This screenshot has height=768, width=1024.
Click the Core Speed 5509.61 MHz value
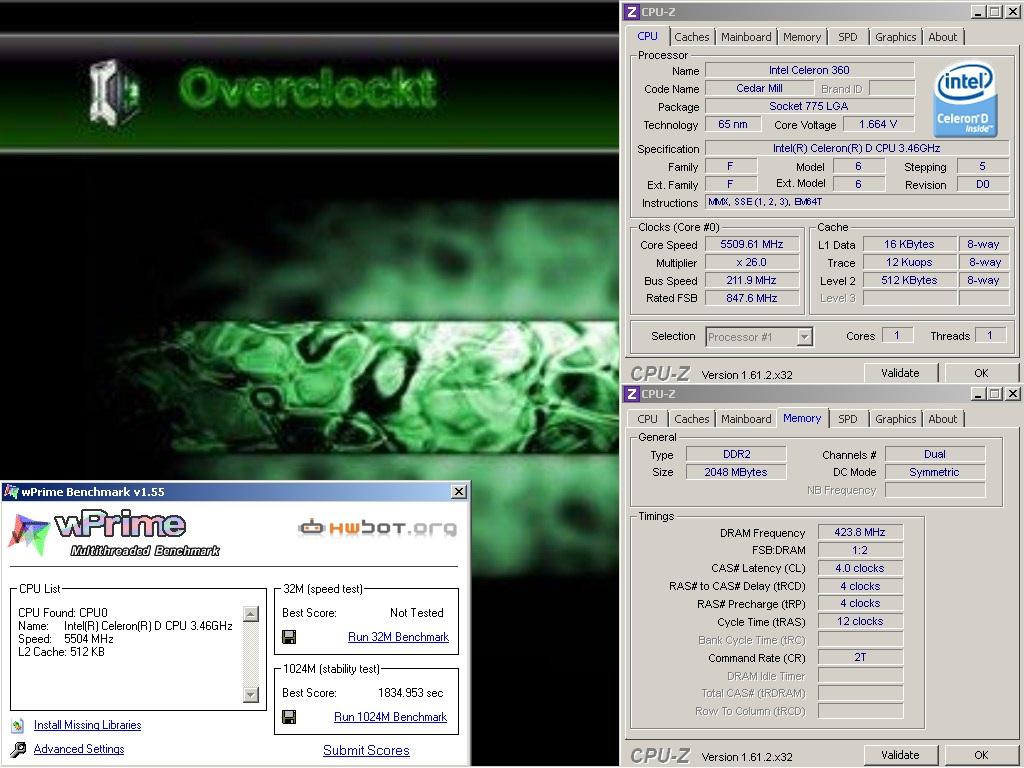pyautogui.click(x=752, y=244)
